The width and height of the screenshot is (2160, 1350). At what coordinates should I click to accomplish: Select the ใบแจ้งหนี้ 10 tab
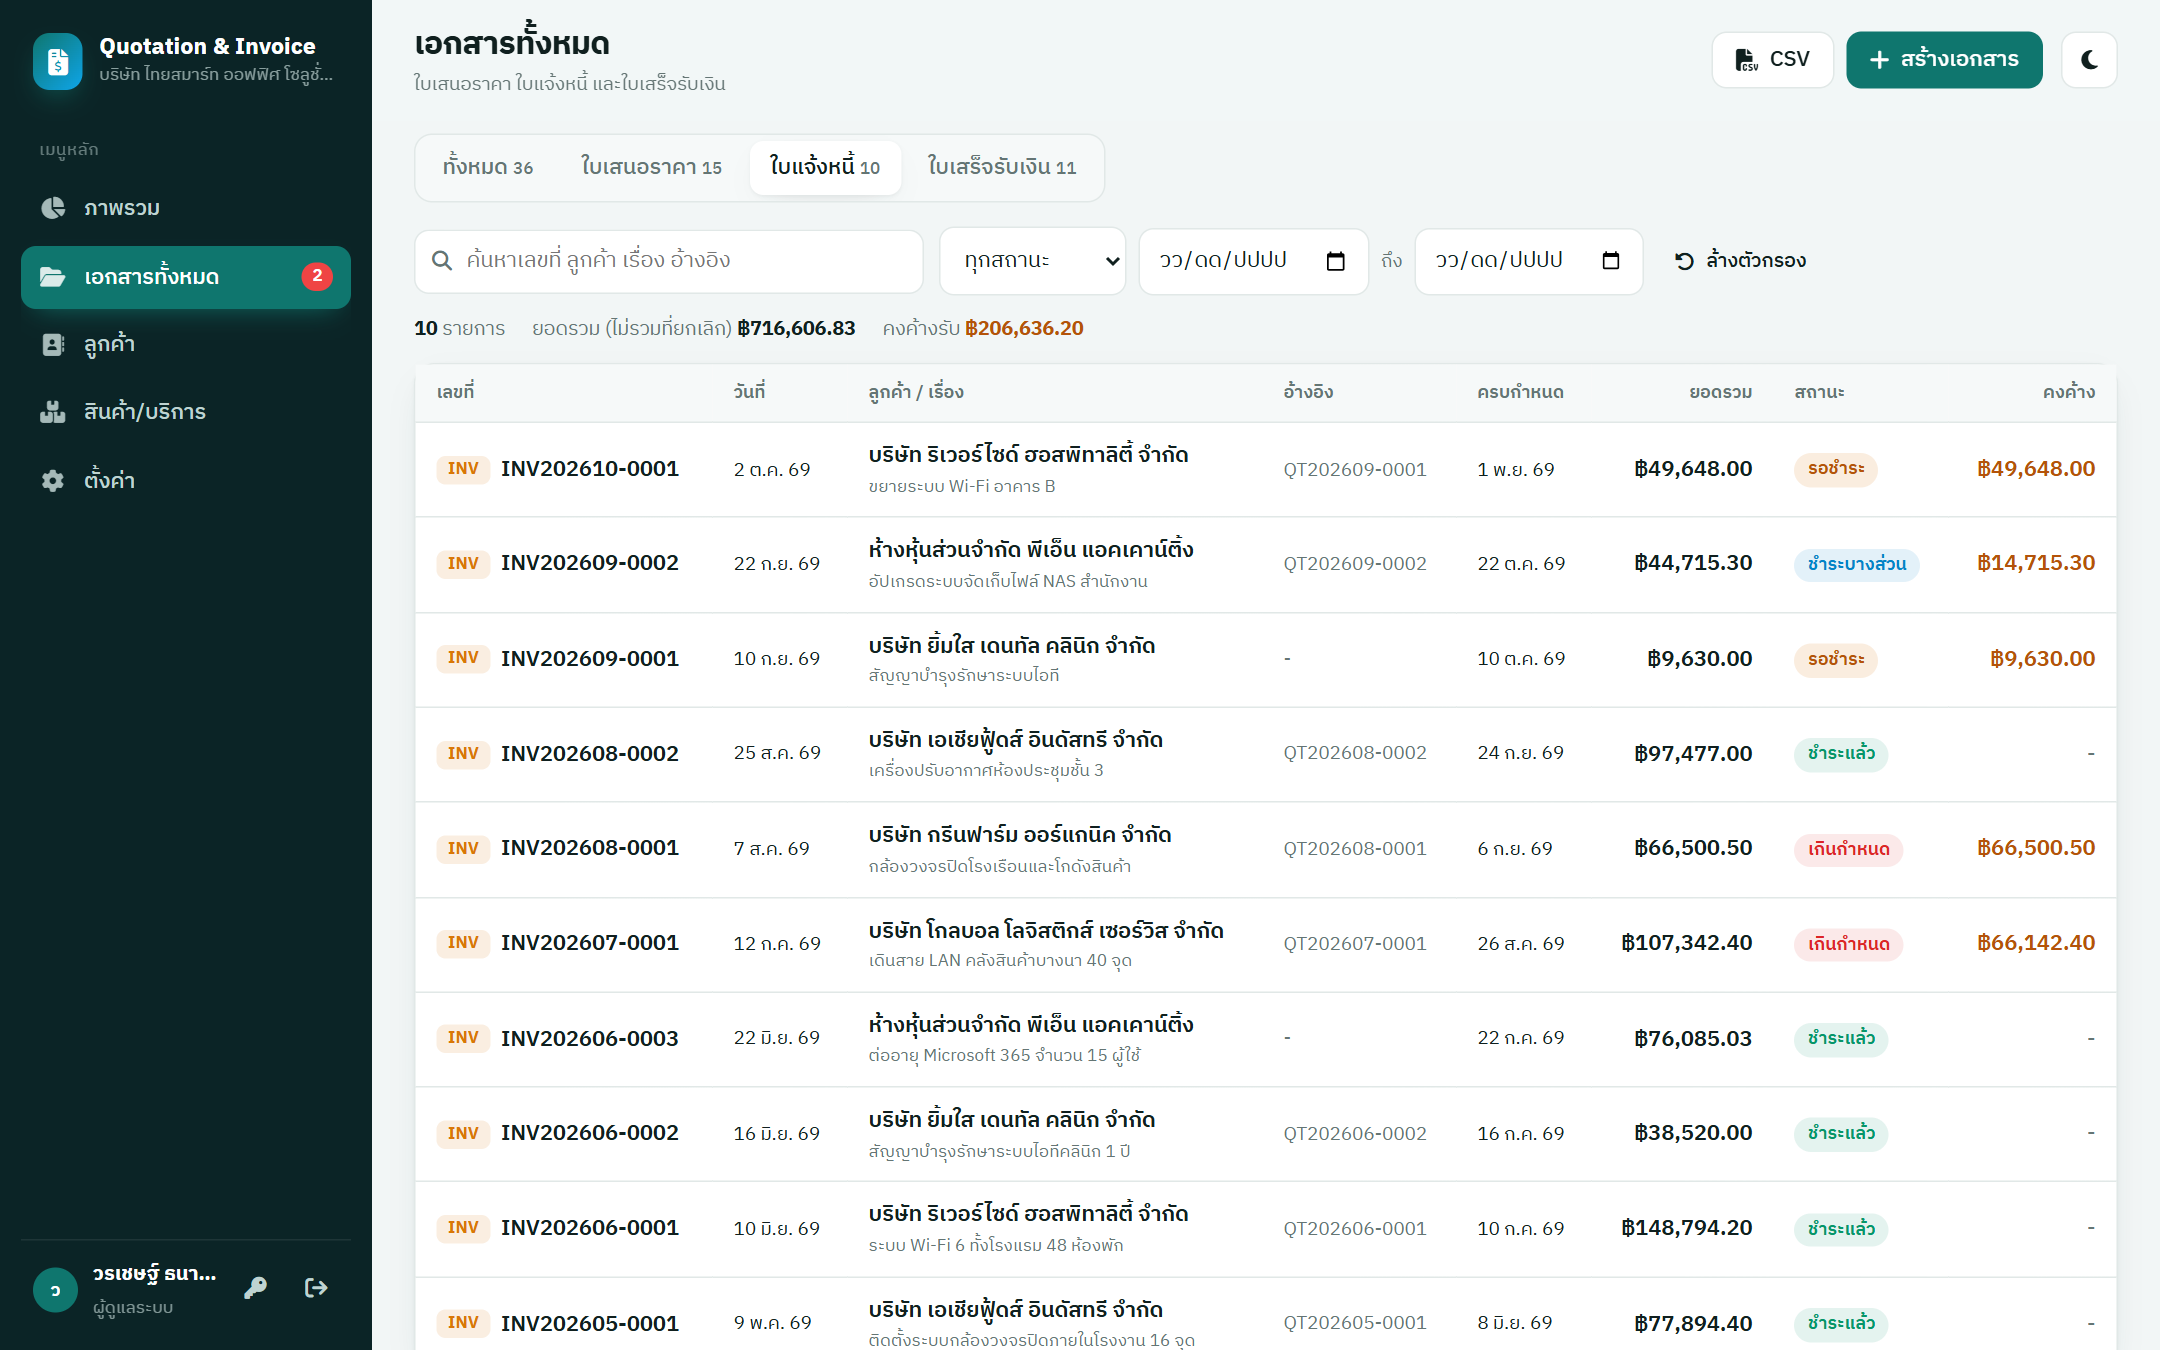[x=825, y=168]
